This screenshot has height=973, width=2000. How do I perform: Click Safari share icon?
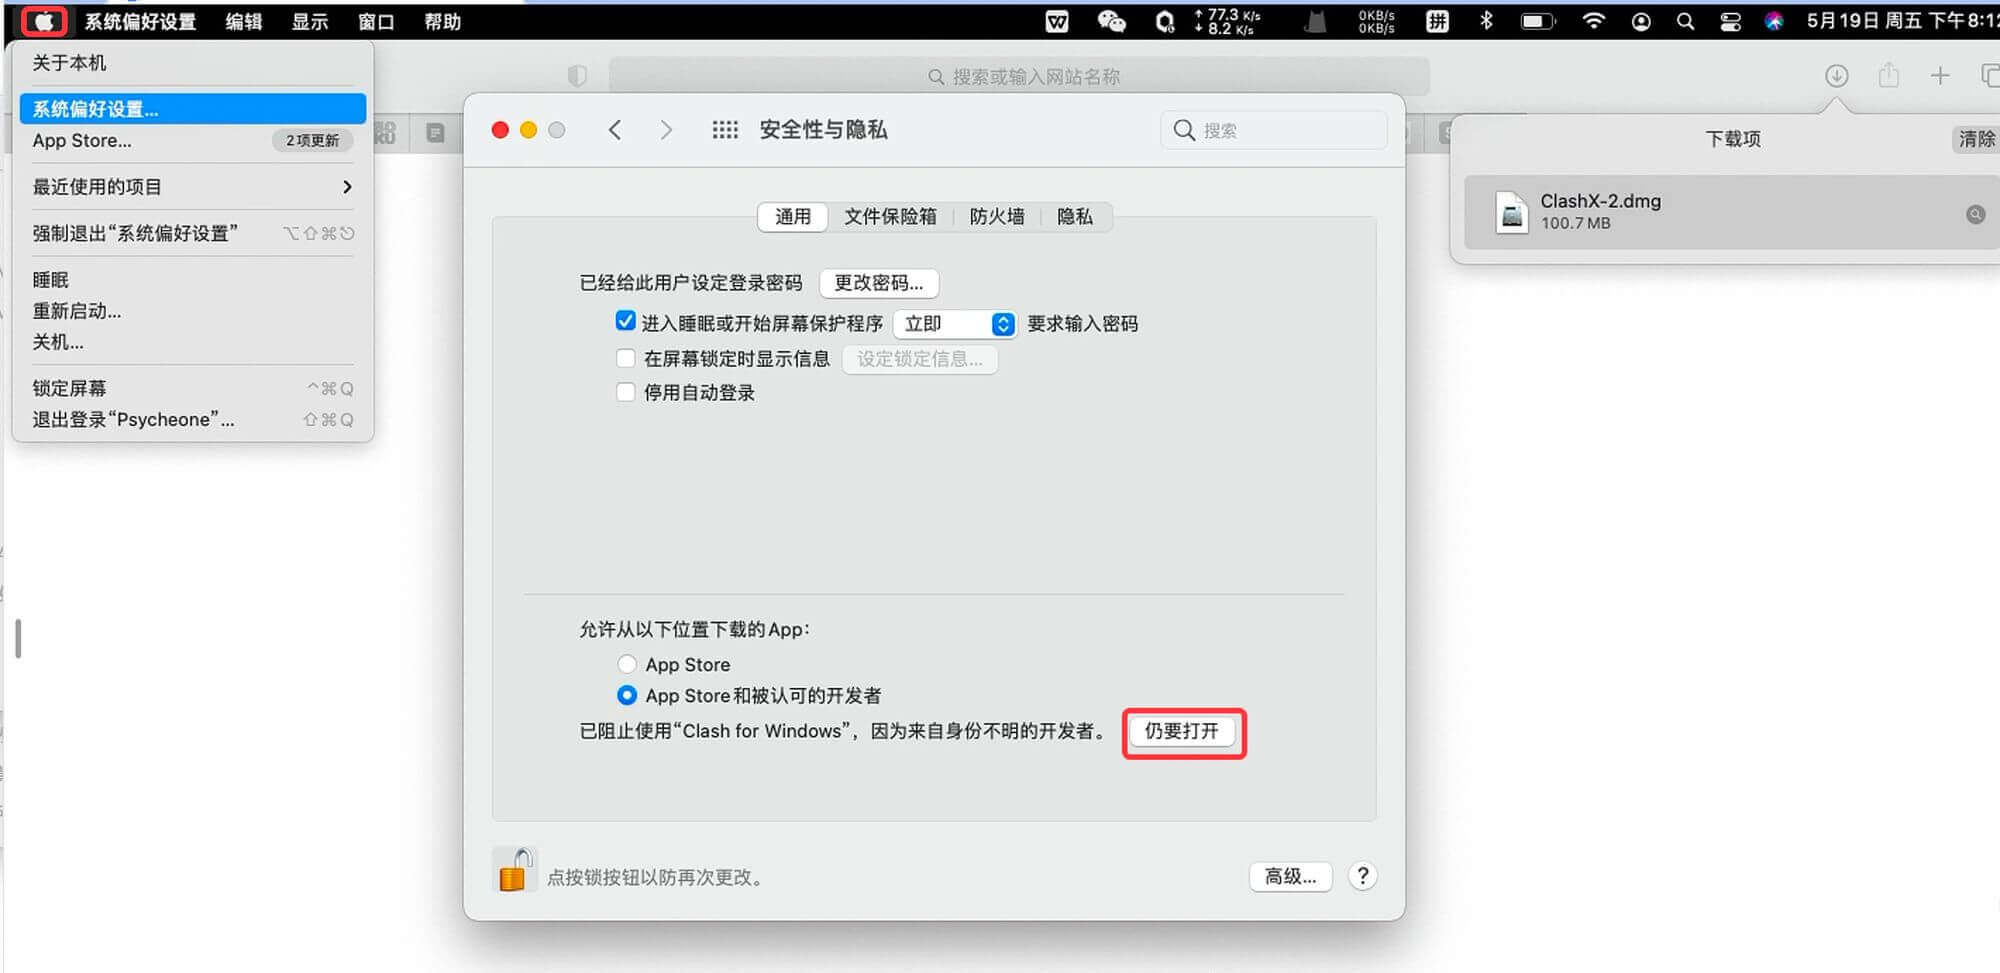[x=1888, y=76]
